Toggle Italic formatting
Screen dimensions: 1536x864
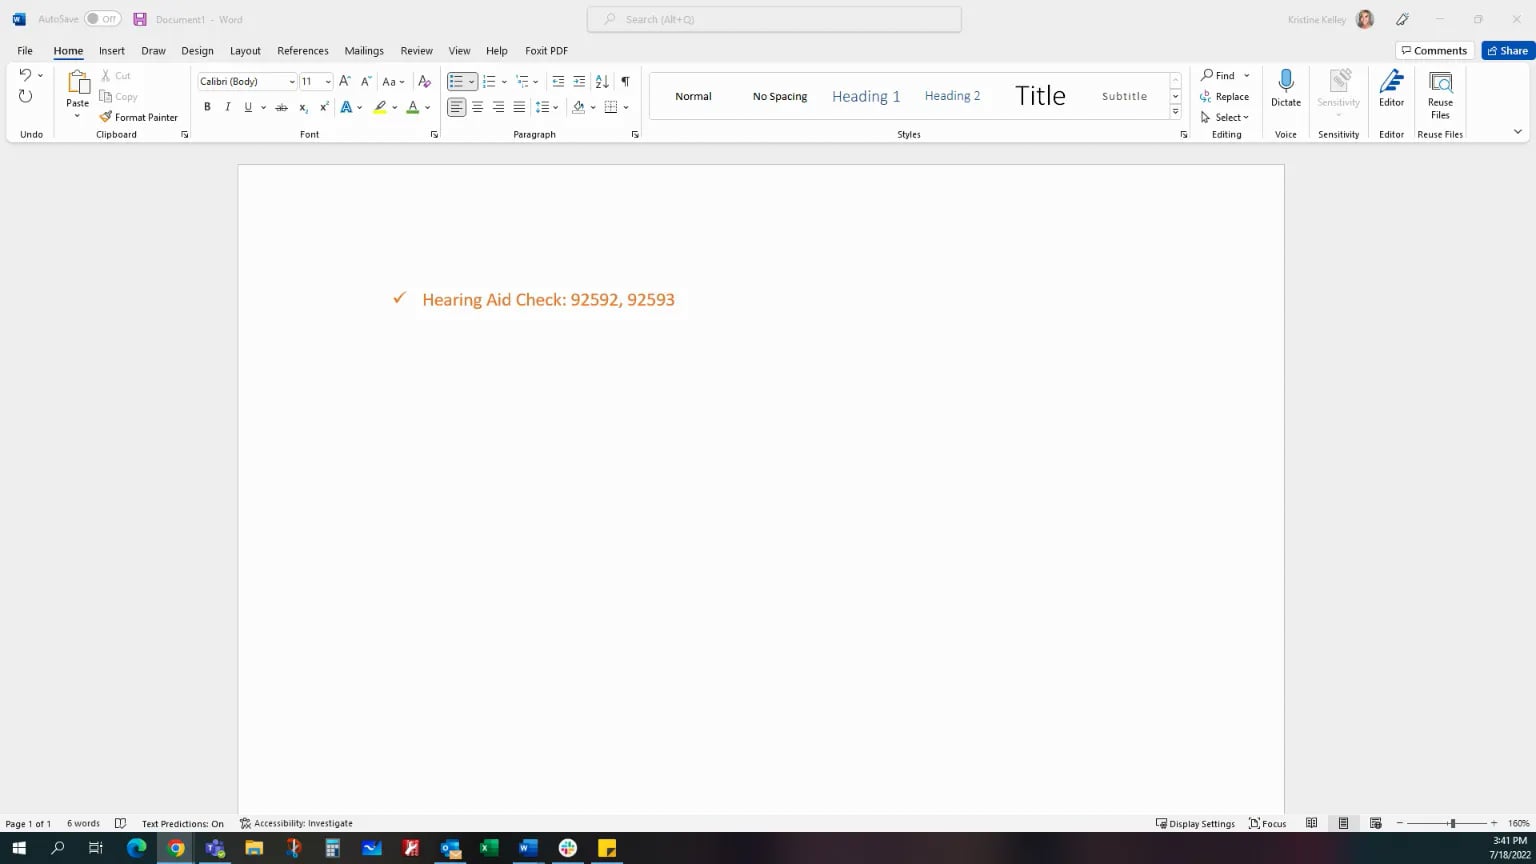tap(228, 107)
